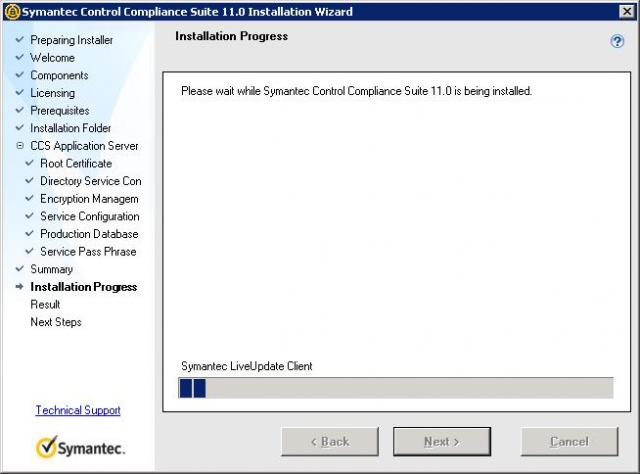
Task: Select the Service Configuration step
Action: [90, 216]
